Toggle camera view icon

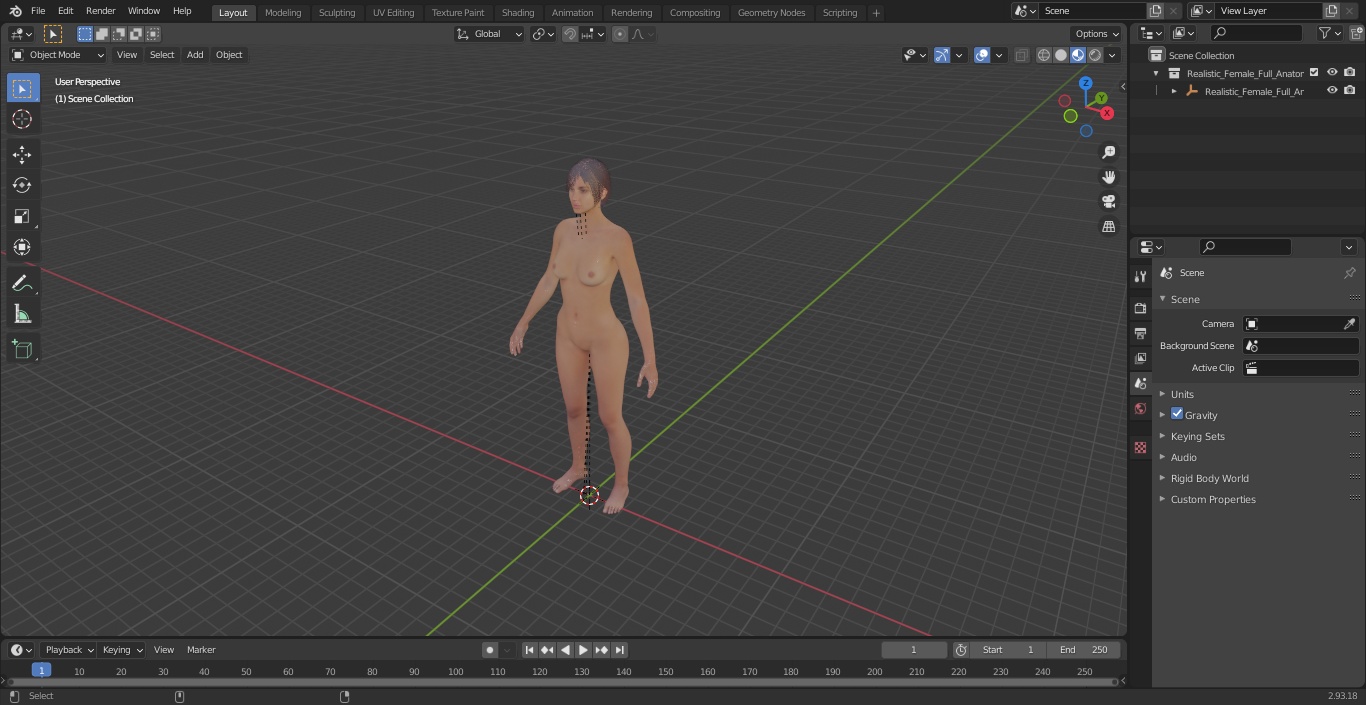pos(1108,202)
